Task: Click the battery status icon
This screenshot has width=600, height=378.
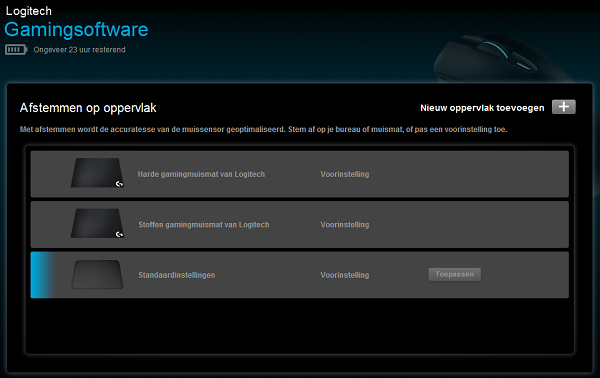Action: click(16, 50)
